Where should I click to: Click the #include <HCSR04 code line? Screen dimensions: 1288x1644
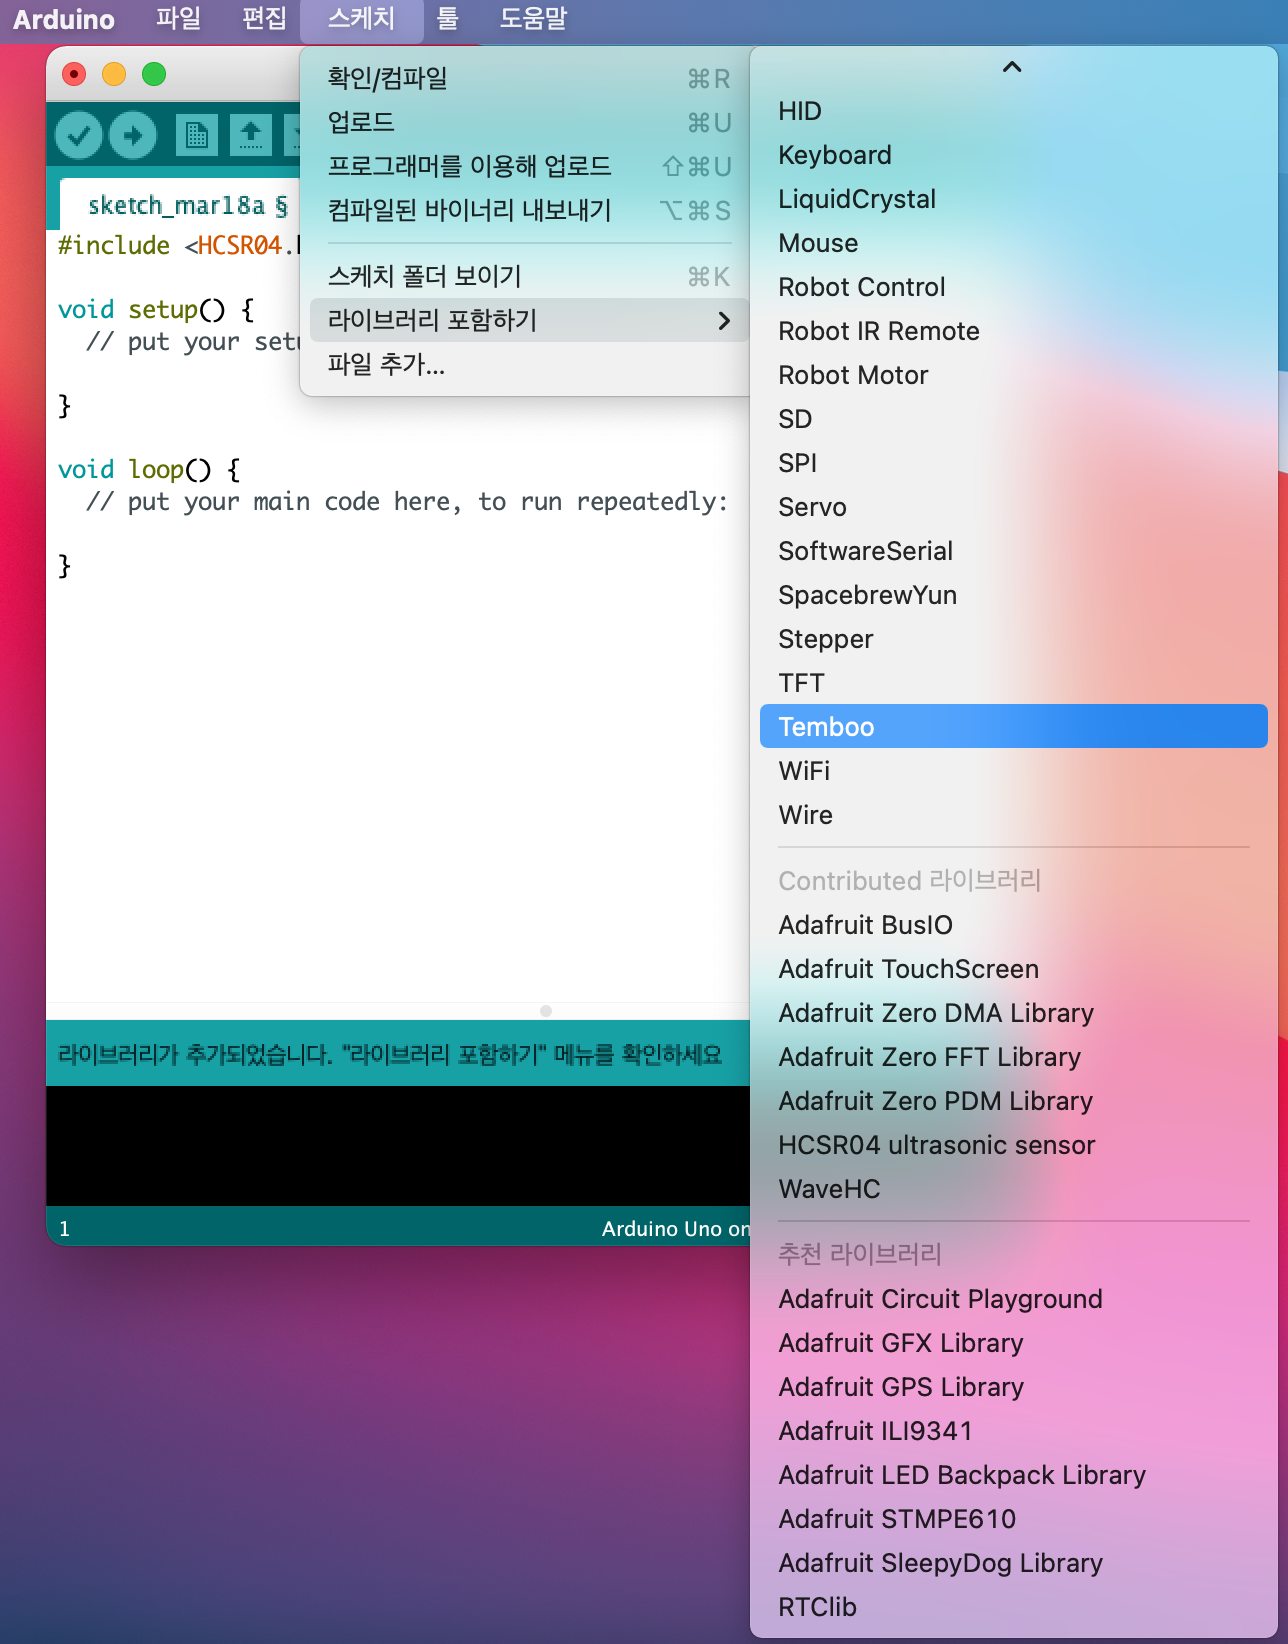(x=178, y=246)
